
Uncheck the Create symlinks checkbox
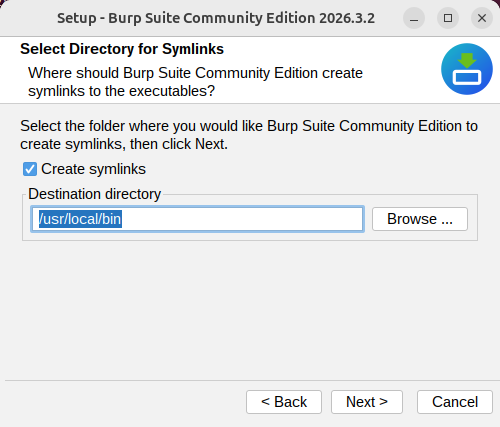coord(30,169)
